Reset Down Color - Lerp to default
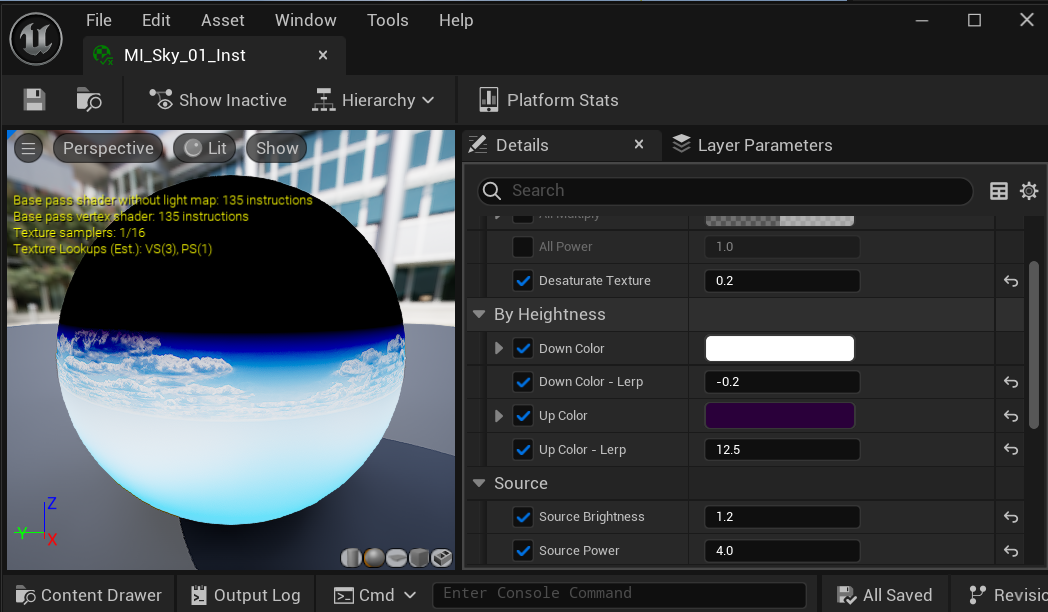Image resolution: width=1048 pixels, height=612 pixels. [x=1011, y=382]
